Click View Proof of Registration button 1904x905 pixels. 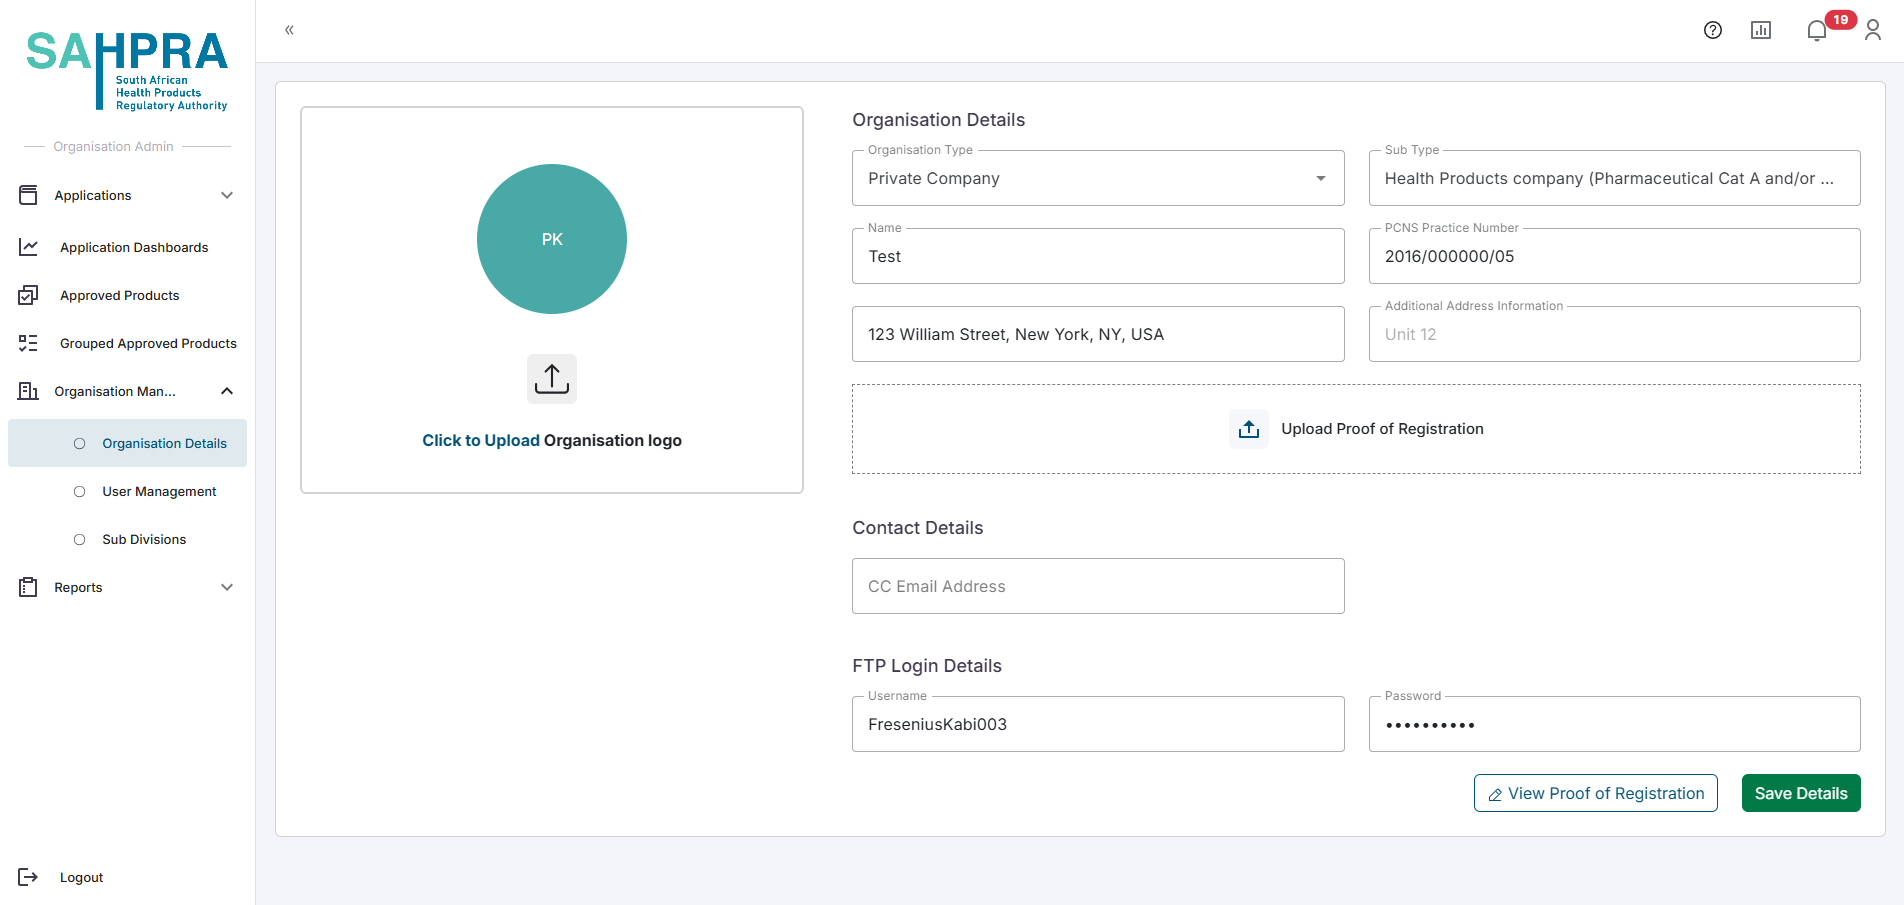[1595, 793]
